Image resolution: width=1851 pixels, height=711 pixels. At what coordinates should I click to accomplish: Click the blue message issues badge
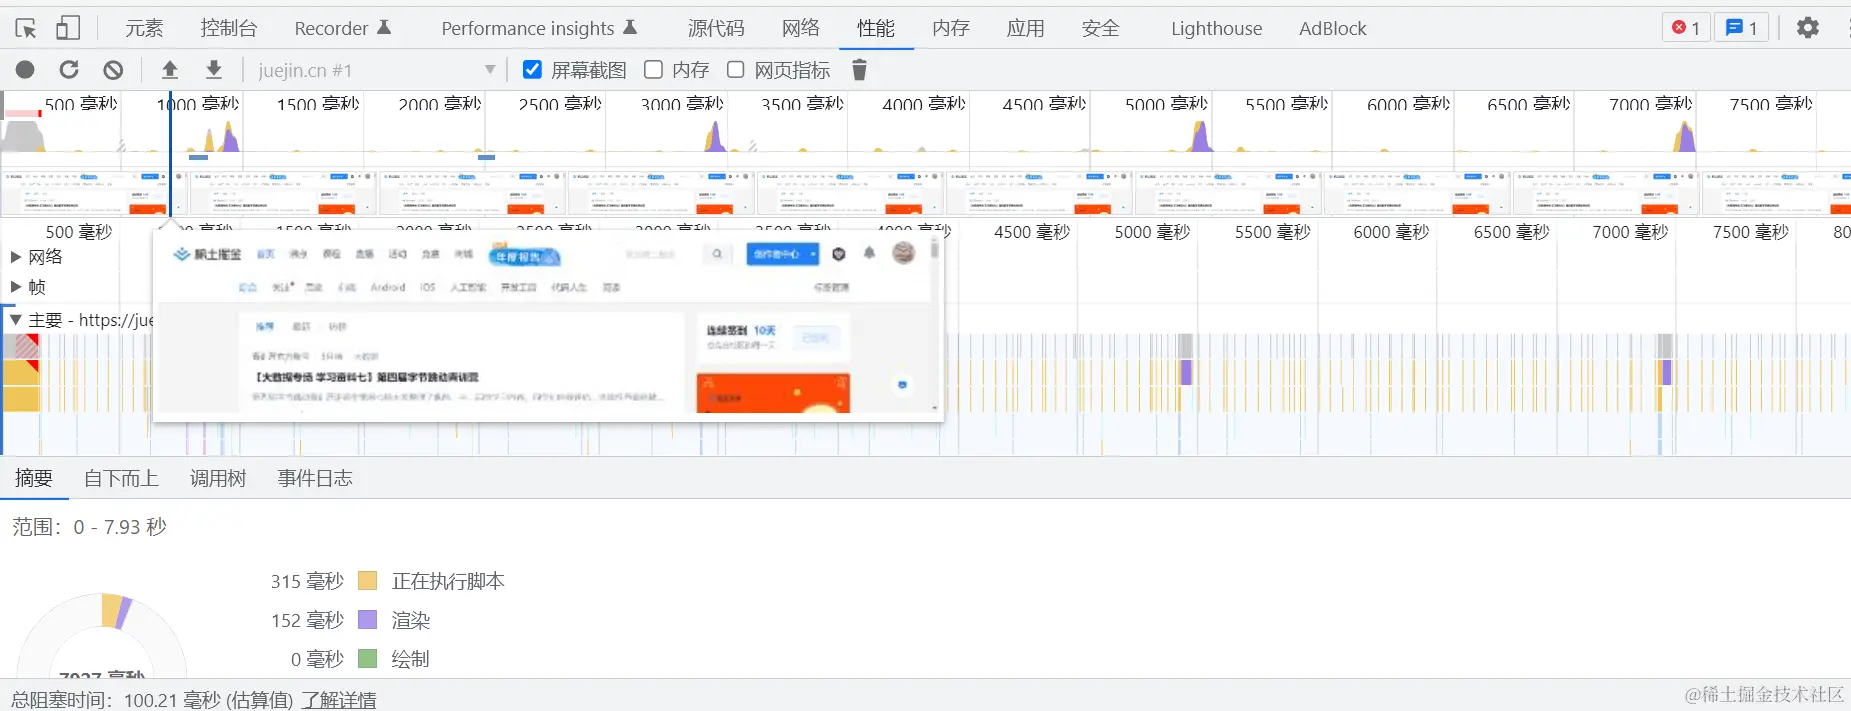(x=1742, y=28)
